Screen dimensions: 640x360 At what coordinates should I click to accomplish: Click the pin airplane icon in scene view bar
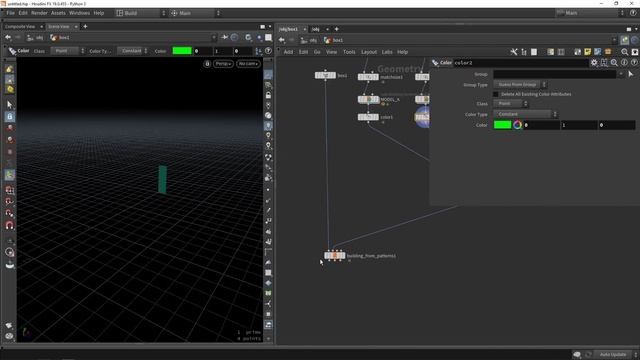(224, 38)
